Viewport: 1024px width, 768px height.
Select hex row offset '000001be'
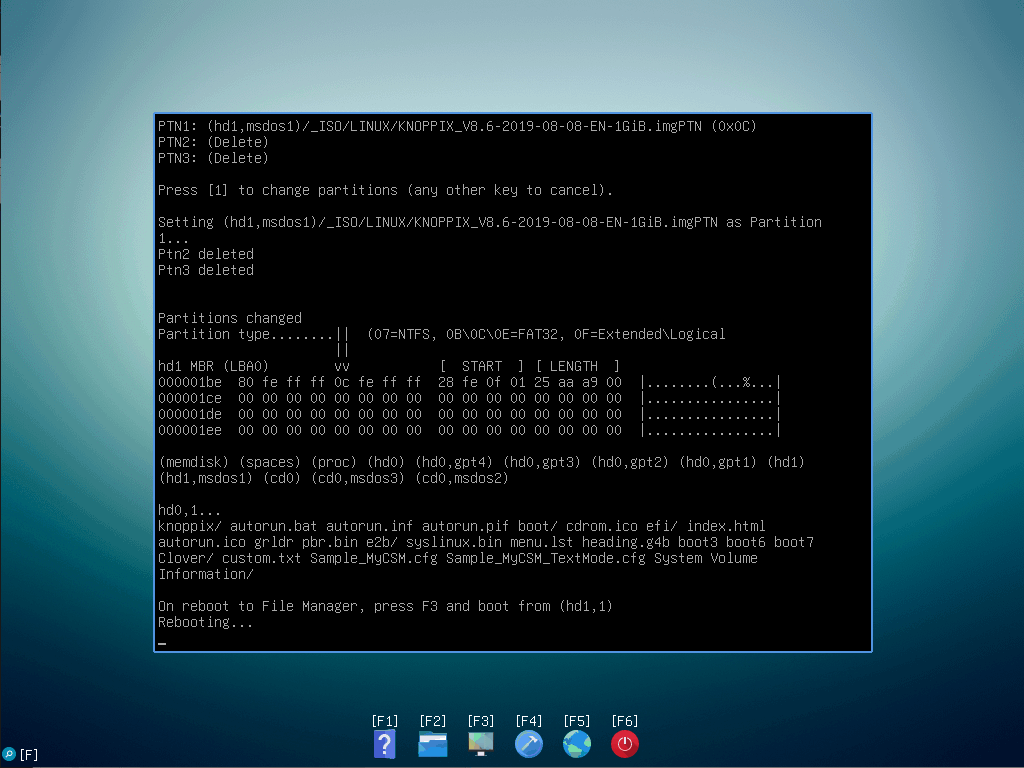(x=190, y=382)
